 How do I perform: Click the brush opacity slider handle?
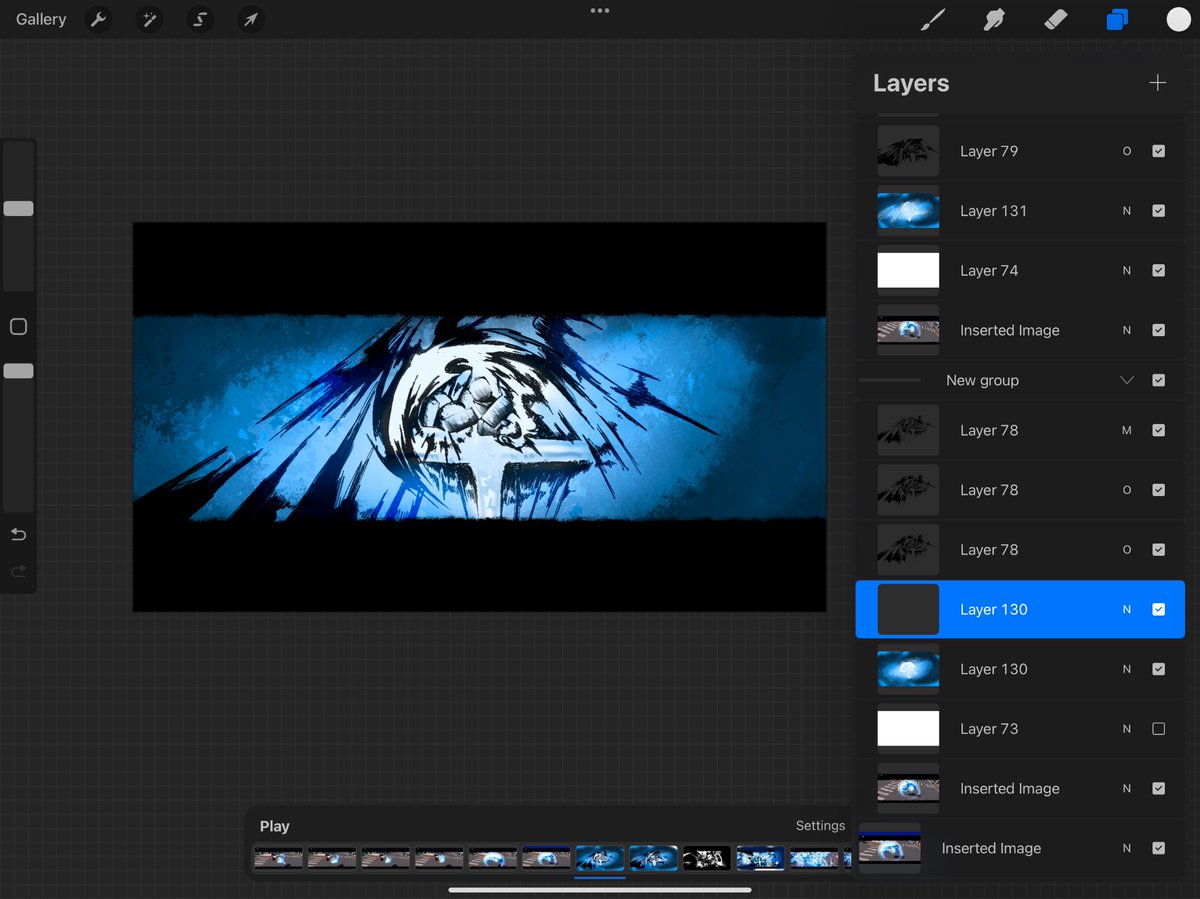click(18, 371)
